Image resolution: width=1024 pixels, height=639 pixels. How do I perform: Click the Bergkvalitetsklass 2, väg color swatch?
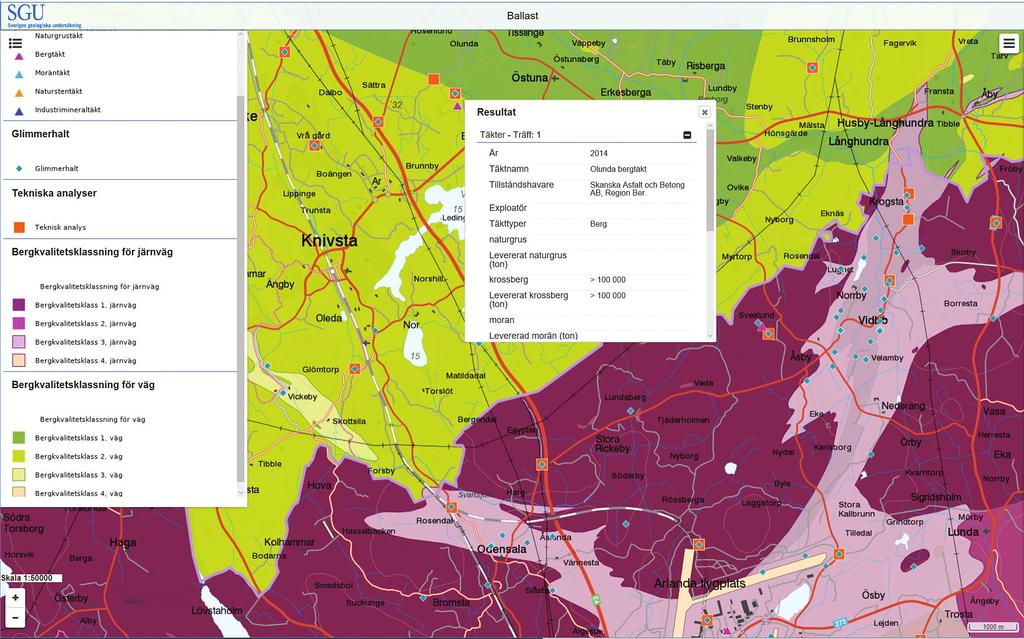coord(19,456)
